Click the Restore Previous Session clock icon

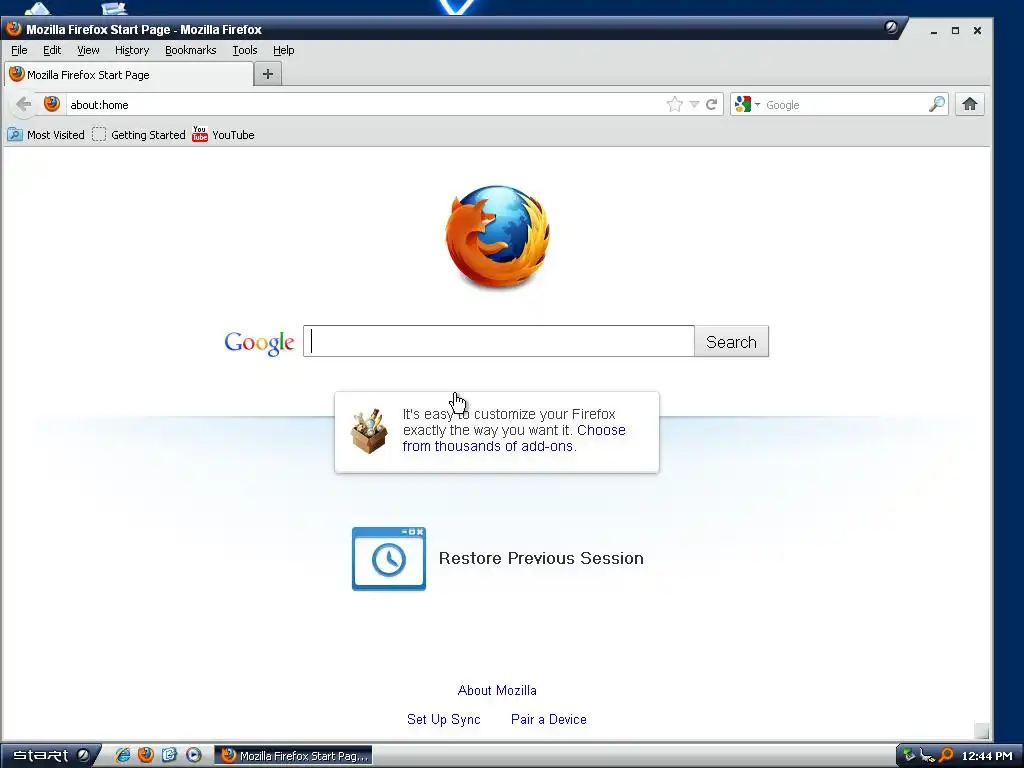[x=389, y=559]
